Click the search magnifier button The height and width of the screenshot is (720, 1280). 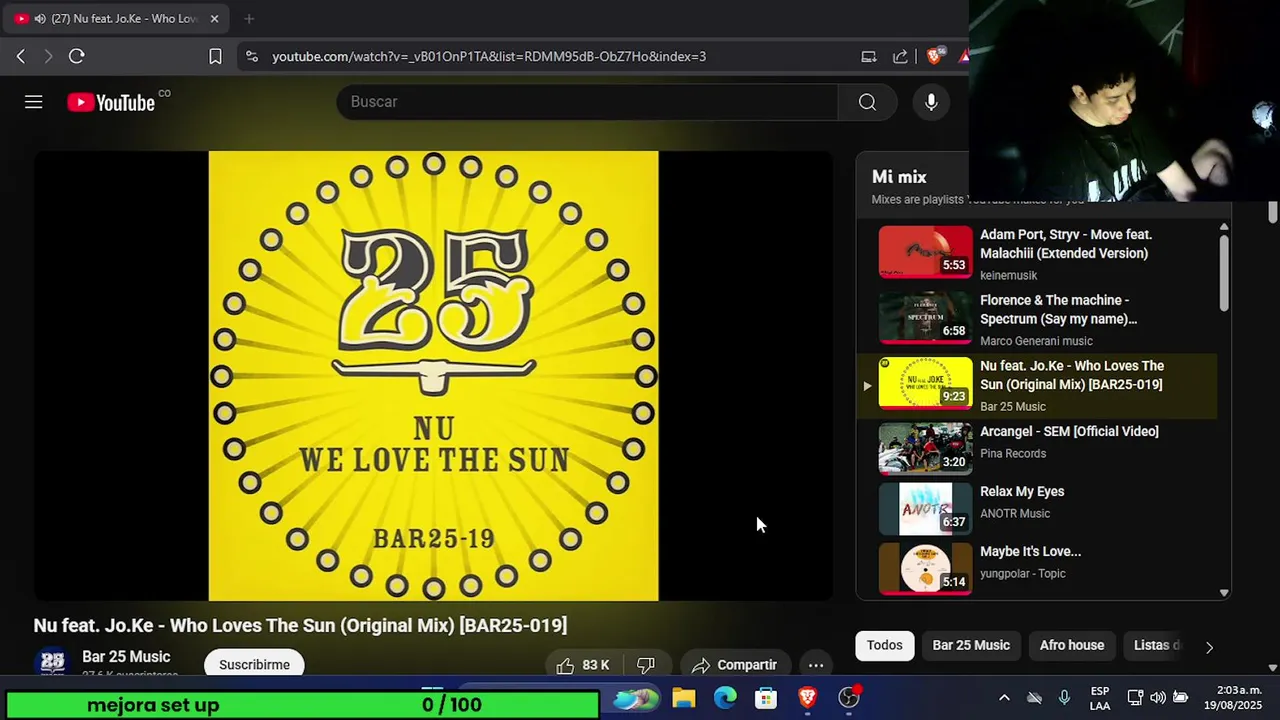point(867,102)
